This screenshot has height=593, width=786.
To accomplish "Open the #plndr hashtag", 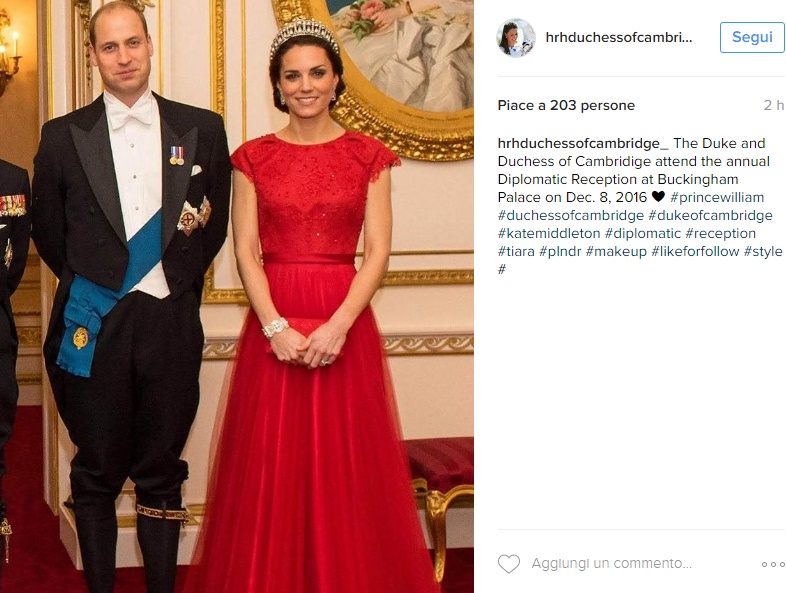I will click(560, 252).
